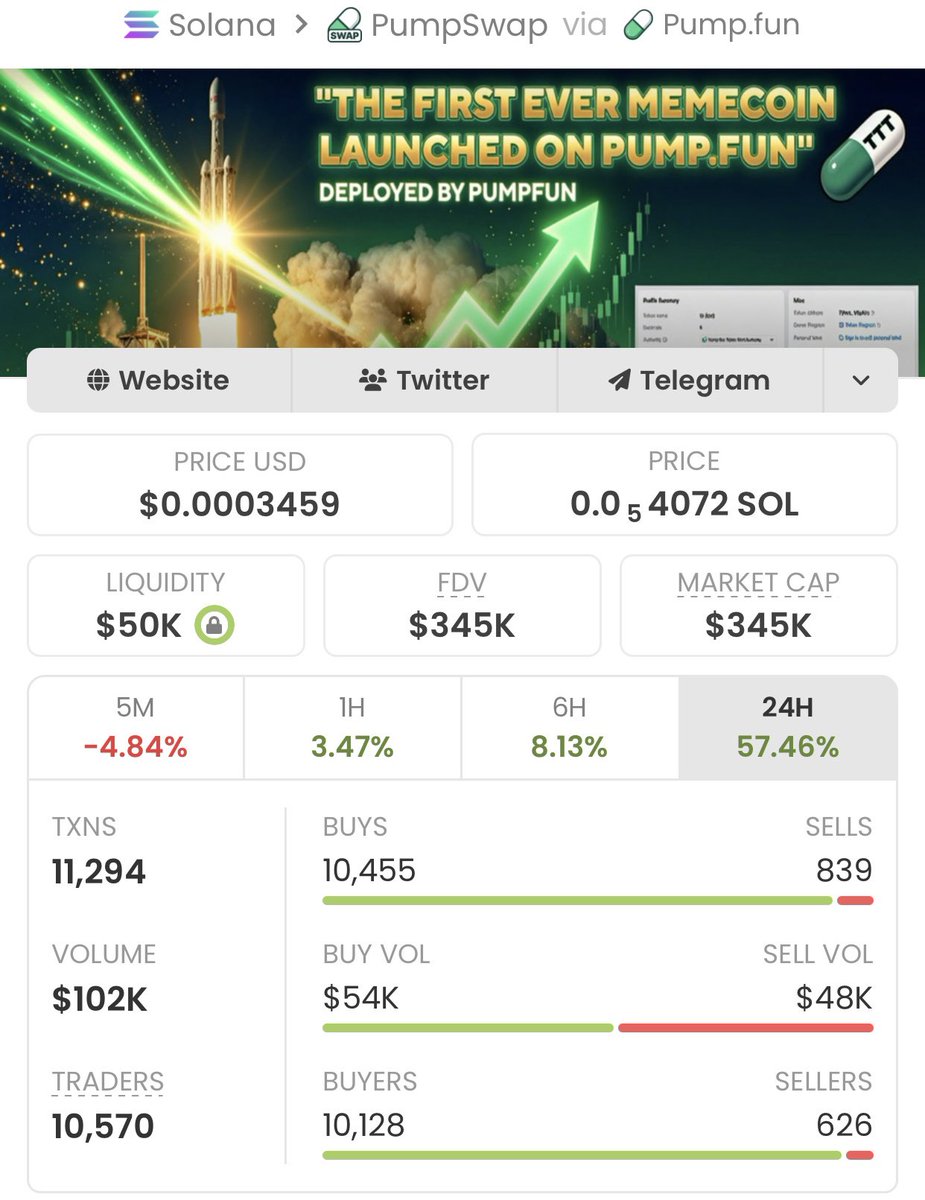Viewport: 925px width, 1200px height.
Task: Click the FDV label
Action: (x=462, y=582)
